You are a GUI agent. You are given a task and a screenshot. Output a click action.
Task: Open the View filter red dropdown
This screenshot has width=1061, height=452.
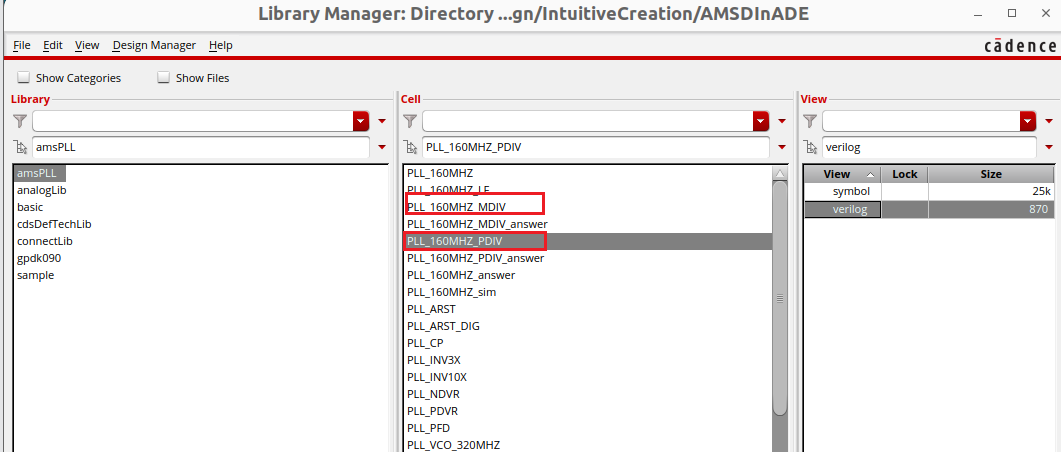1028,121
